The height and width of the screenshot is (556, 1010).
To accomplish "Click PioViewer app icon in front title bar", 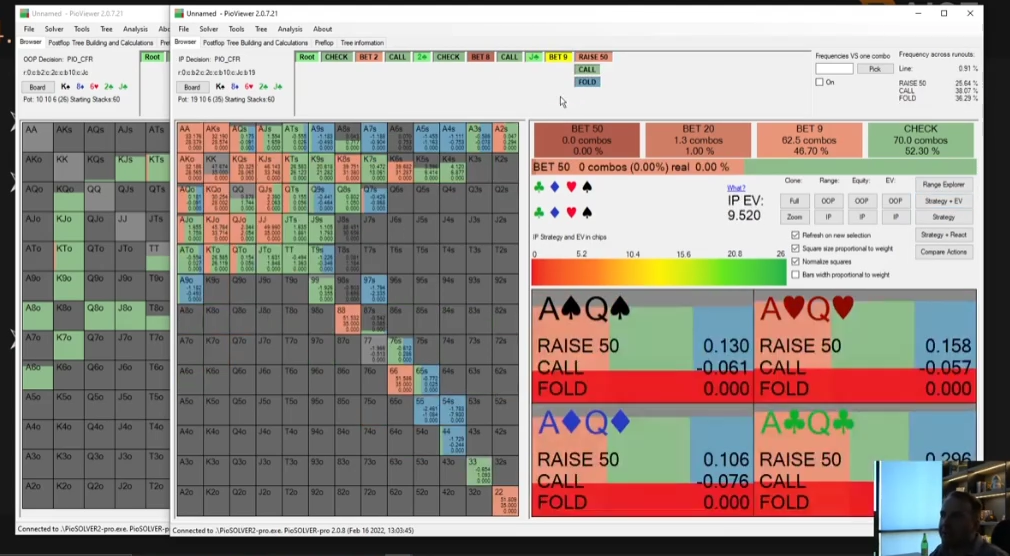I will tap(179, 14).
